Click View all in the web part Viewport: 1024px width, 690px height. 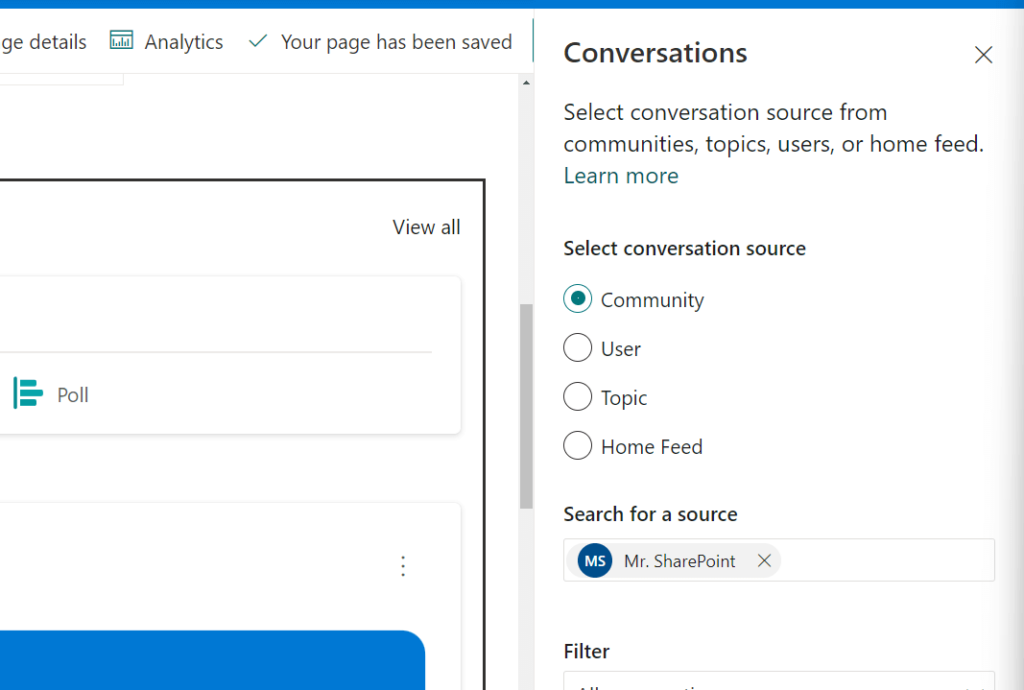426,227
